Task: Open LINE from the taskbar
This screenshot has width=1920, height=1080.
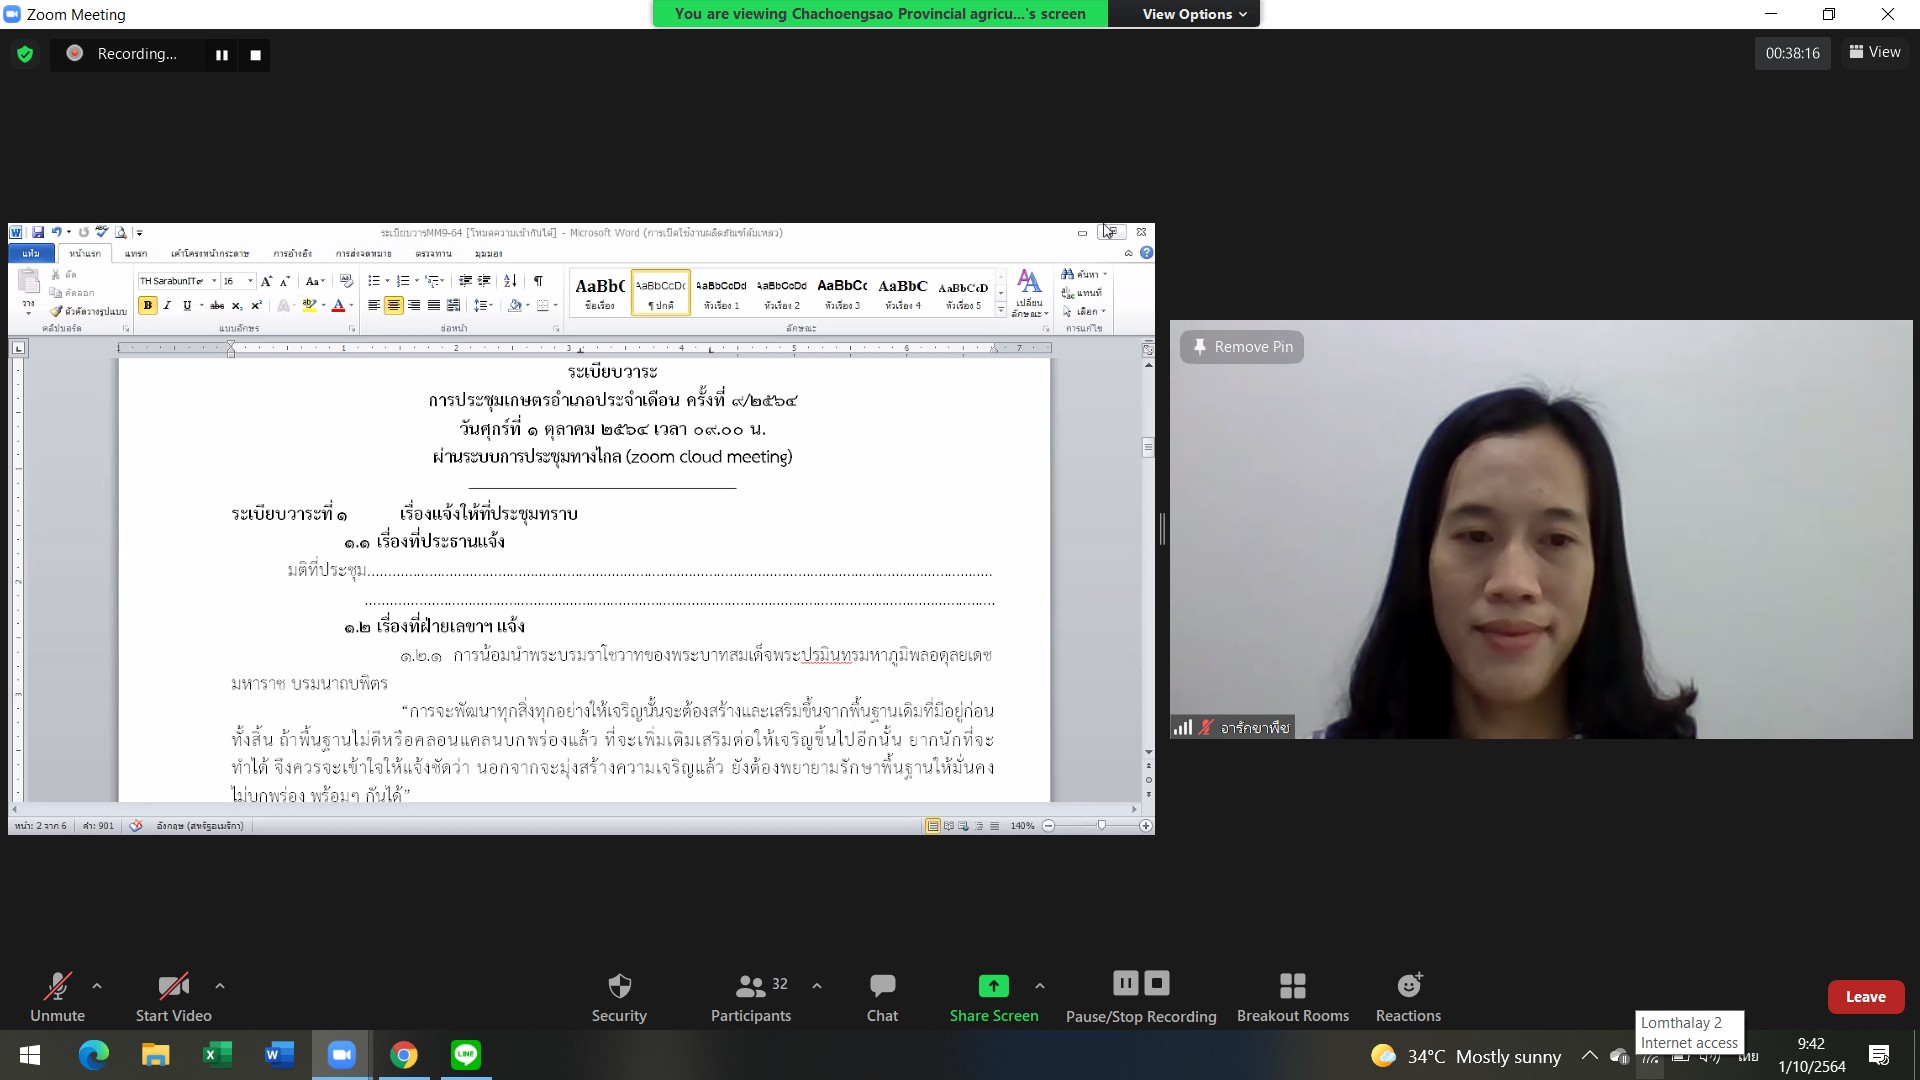Action: [x=466, y=1055]
